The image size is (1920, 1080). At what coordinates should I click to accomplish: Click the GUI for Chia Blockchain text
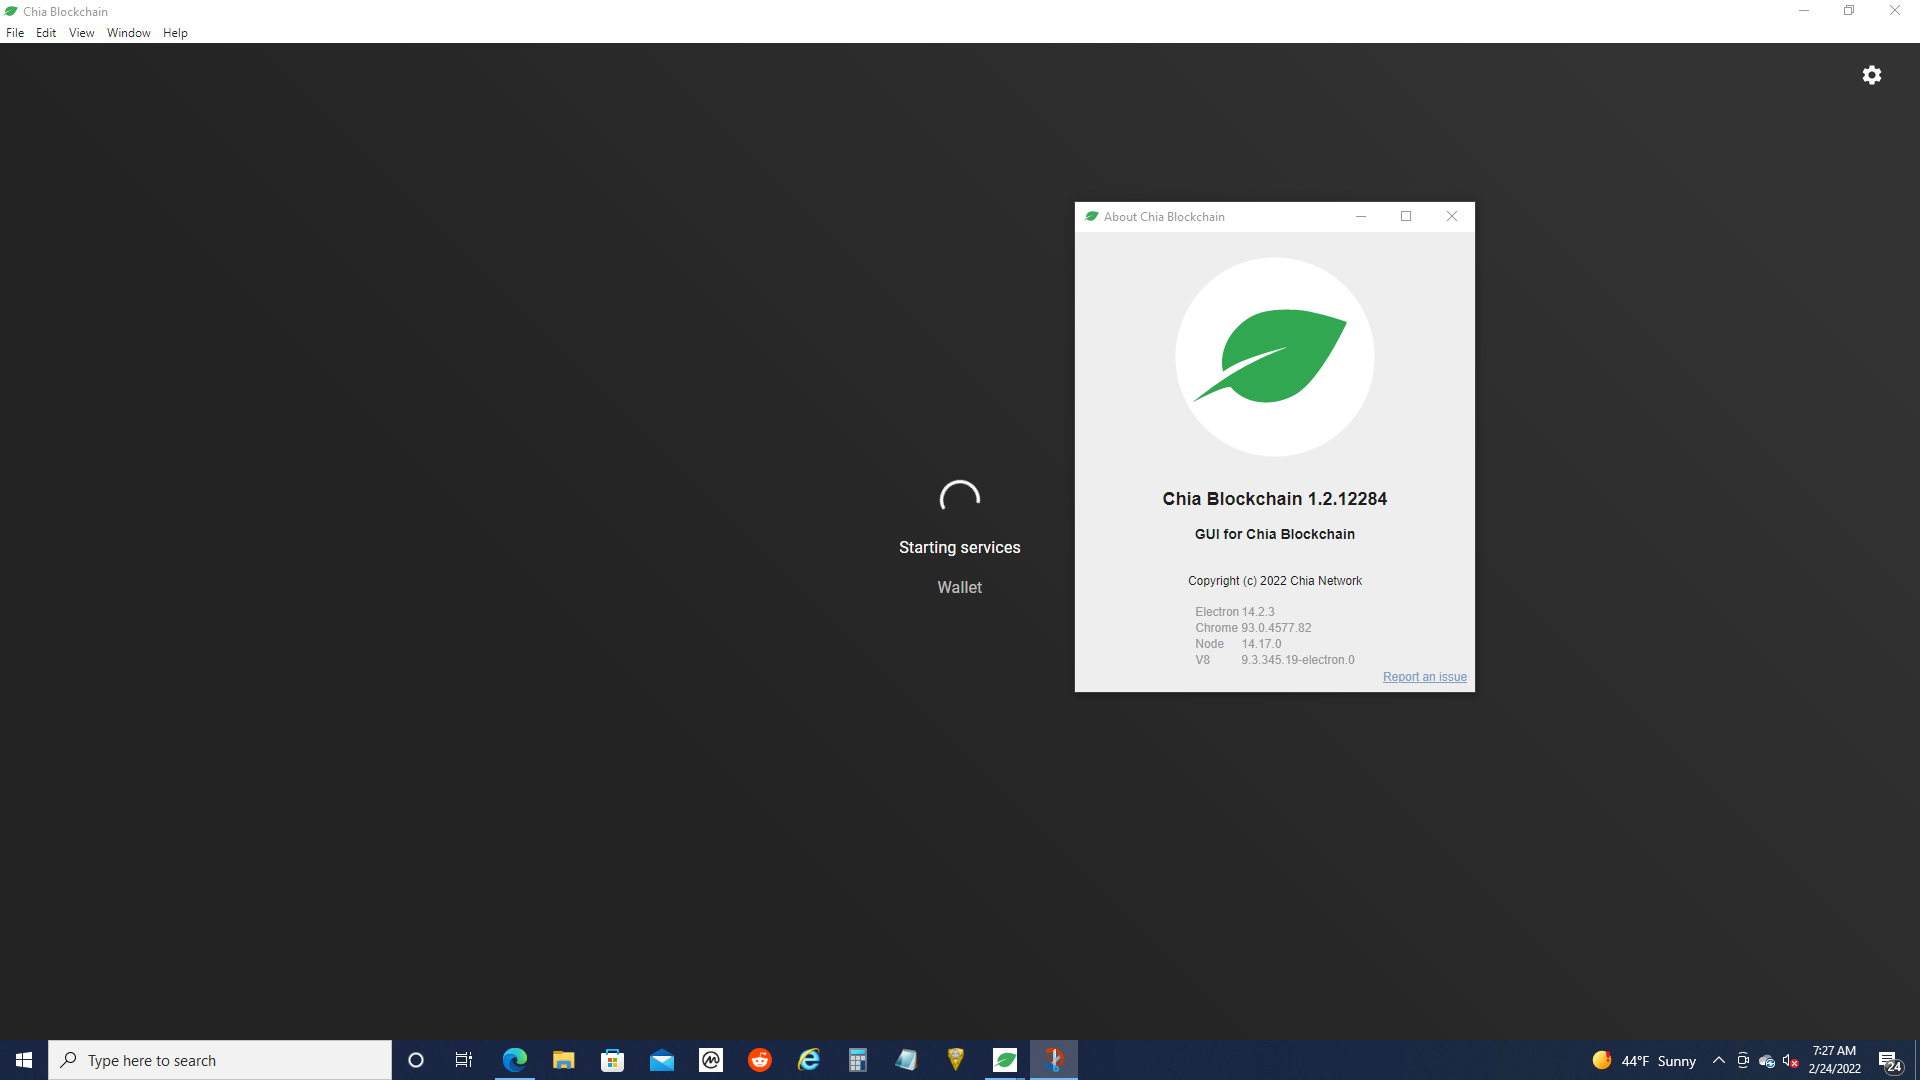point(1274,534)
